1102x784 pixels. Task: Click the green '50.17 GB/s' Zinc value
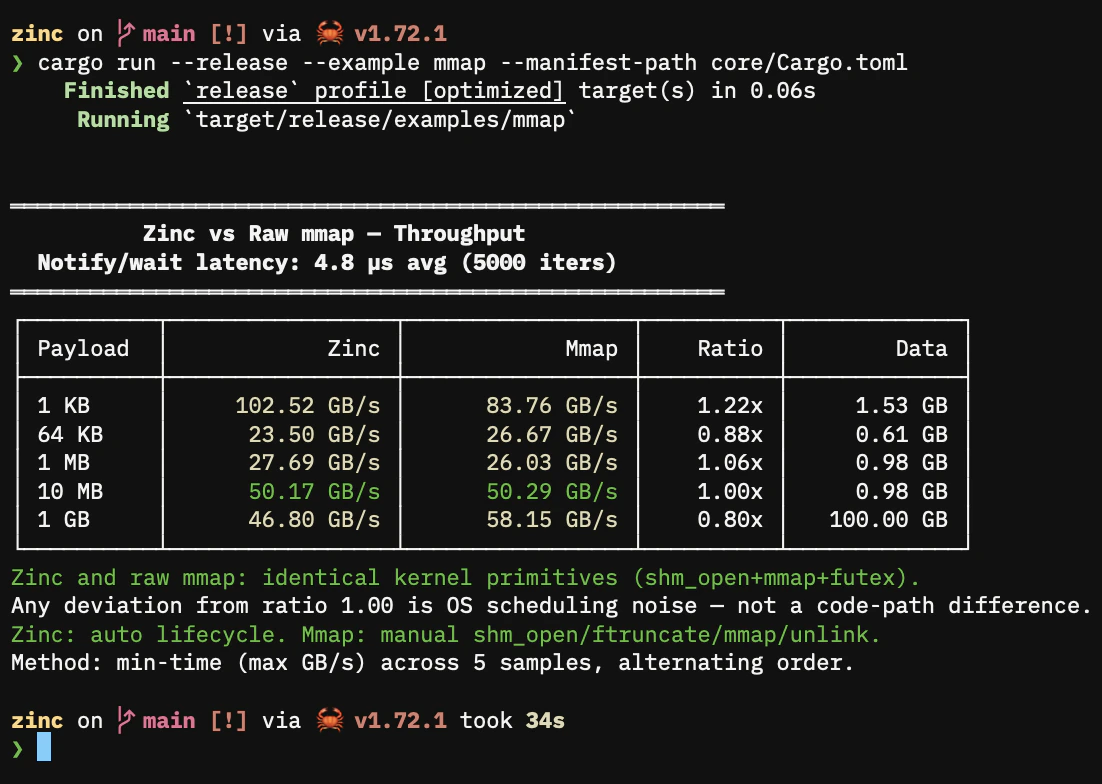tap(314, 491)
